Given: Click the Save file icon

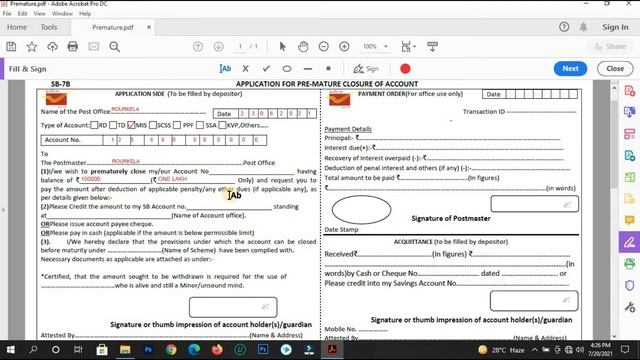Looking at the screenshot, I should (11, 47).
